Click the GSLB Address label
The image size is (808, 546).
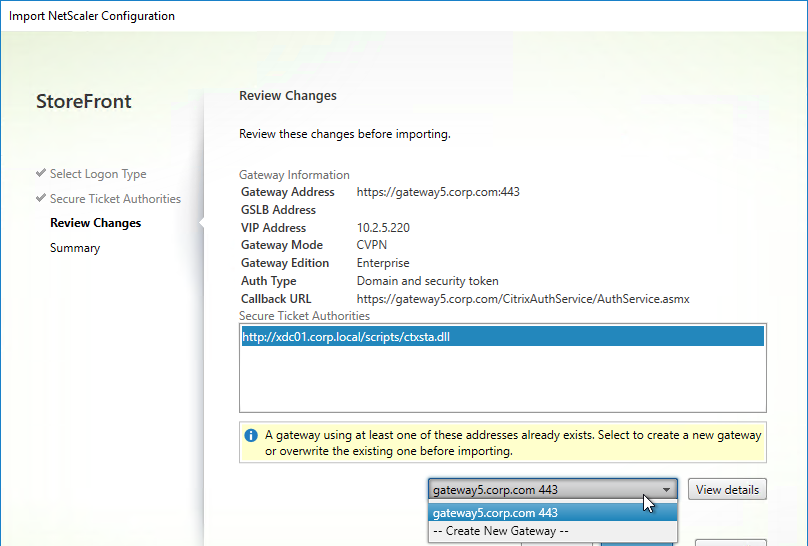point(278,210)
